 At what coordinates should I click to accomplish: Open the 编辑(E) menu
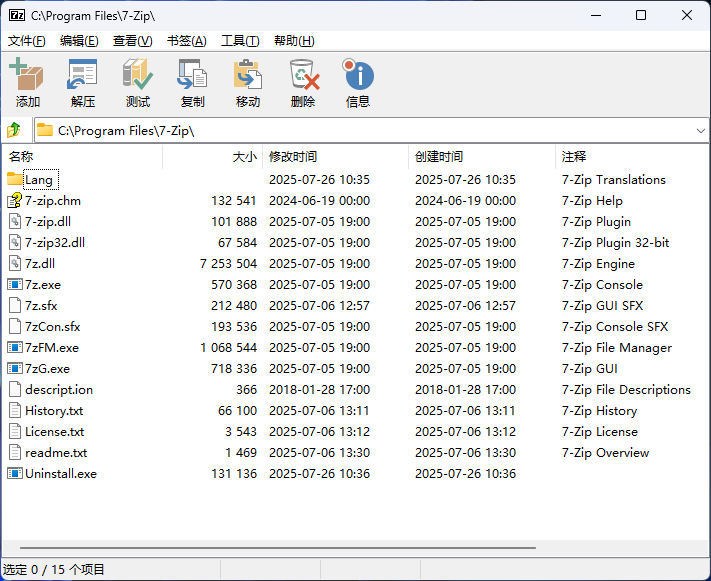(79, 41)
